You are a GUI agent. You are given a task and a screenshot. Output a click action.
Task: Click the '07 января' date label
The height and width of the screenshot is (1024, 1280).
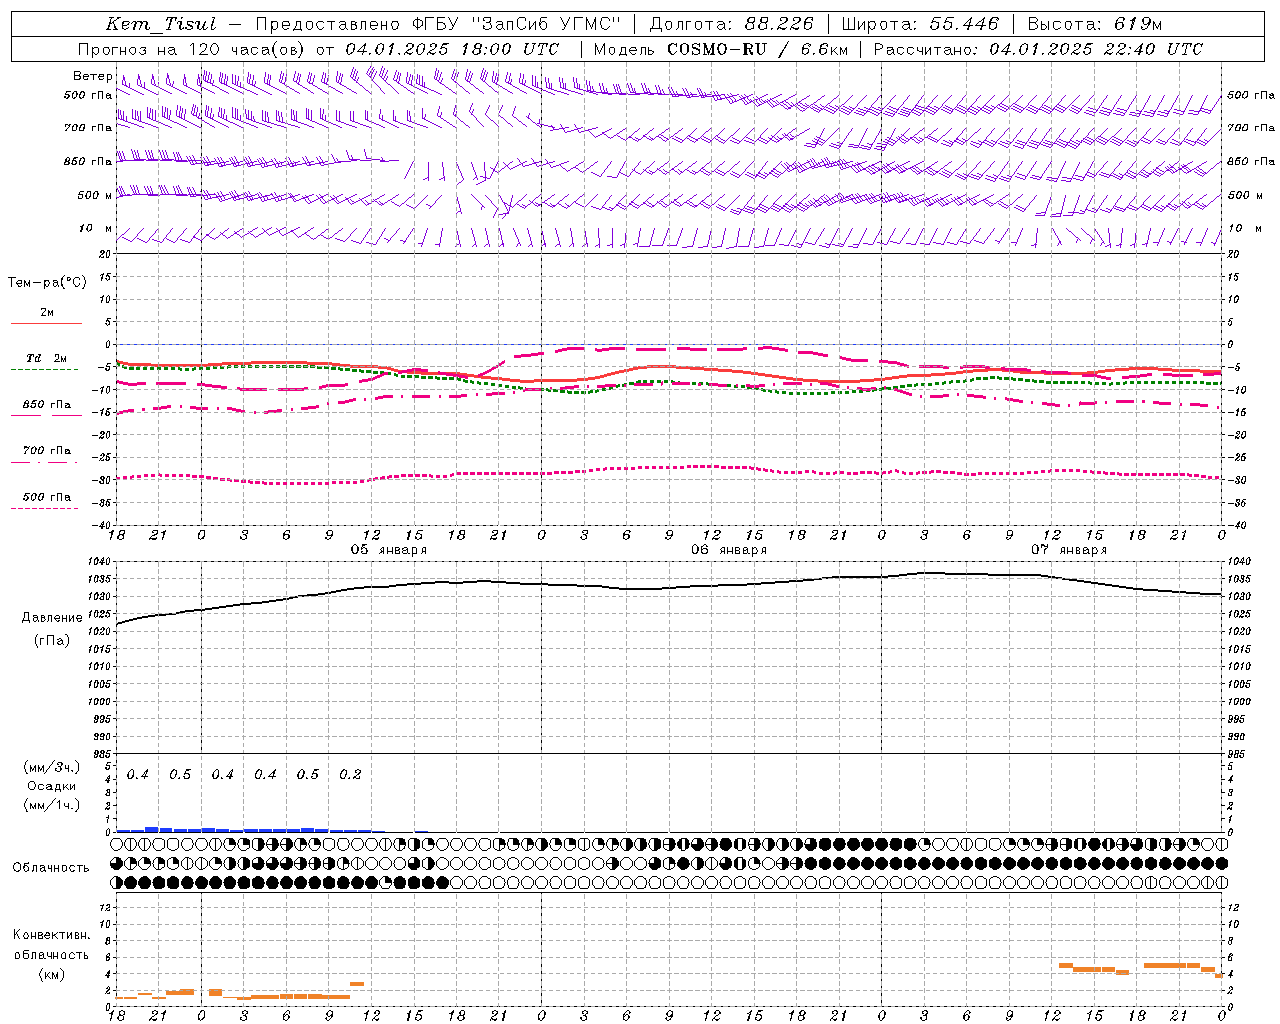tap(1069, 550)
